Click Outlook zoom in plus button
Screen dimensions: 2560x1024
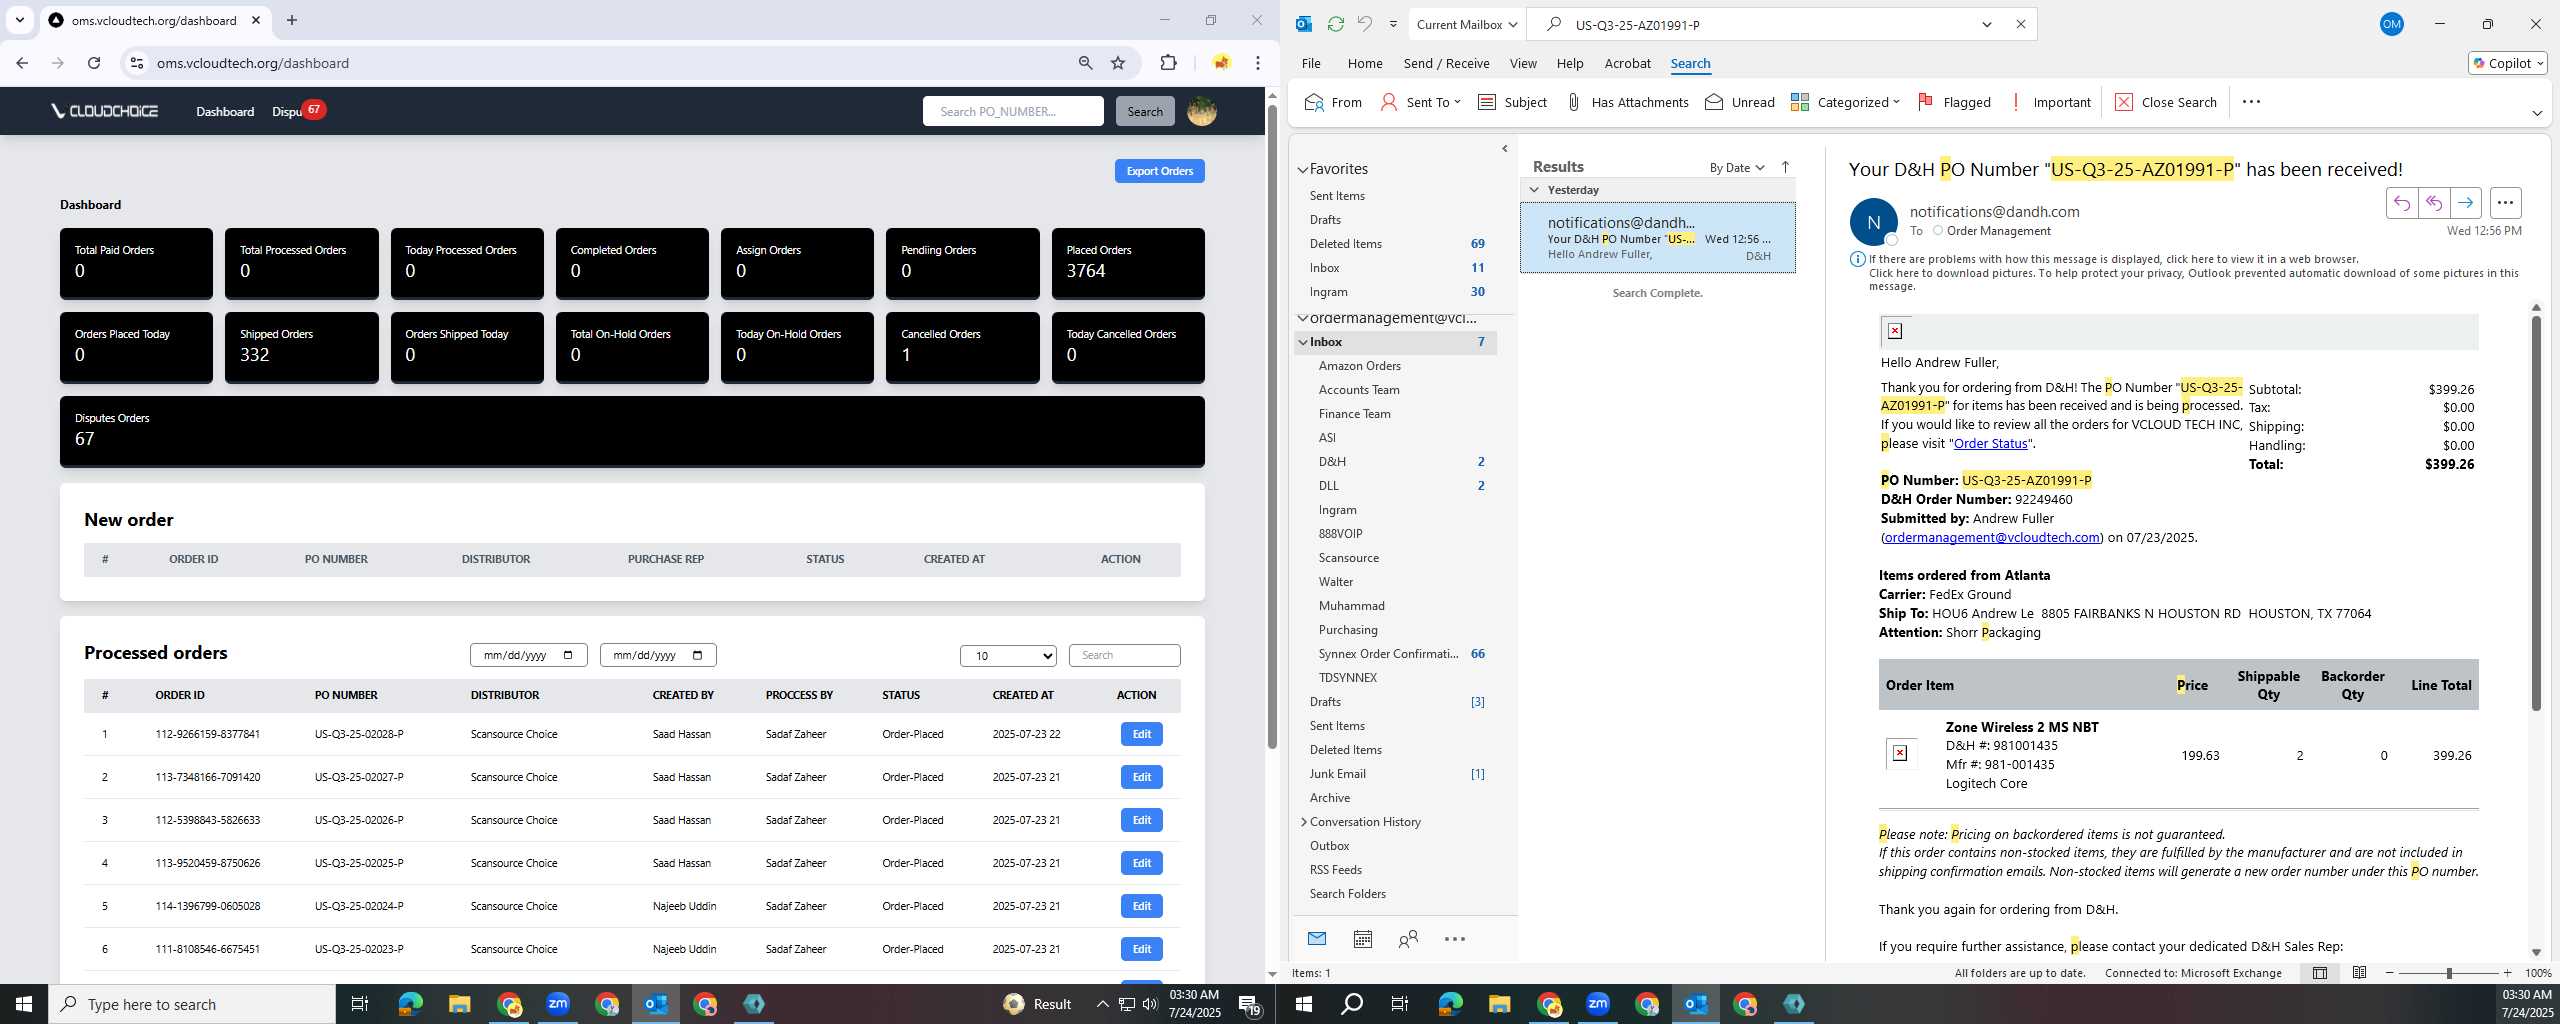2507,973
